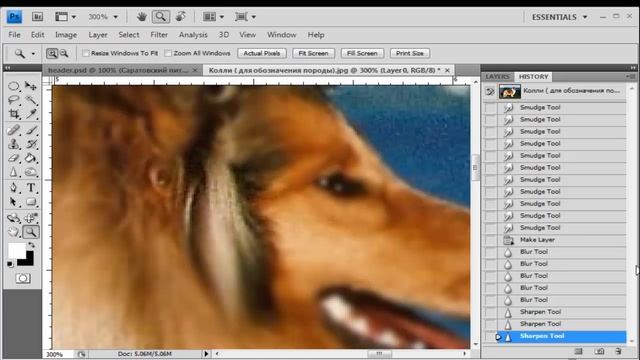Select the Clone Stamp tool
Viewport: 640px width, 360px height.
point(14,144)
